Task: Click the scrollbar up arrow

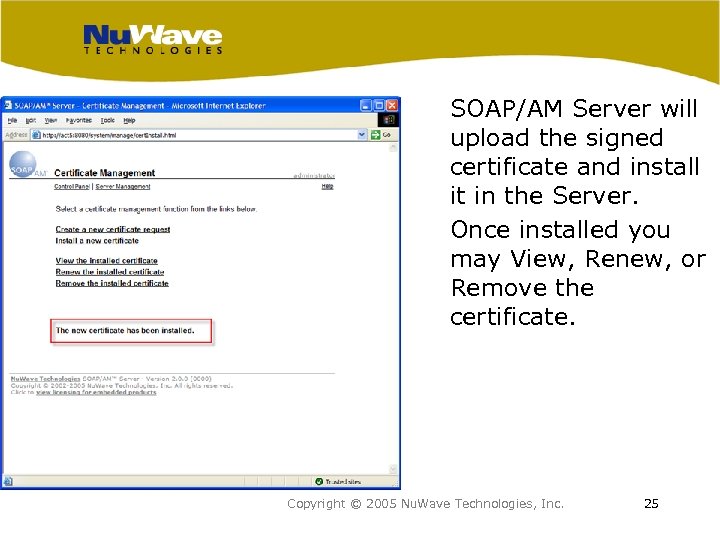Action: point(393,148)
